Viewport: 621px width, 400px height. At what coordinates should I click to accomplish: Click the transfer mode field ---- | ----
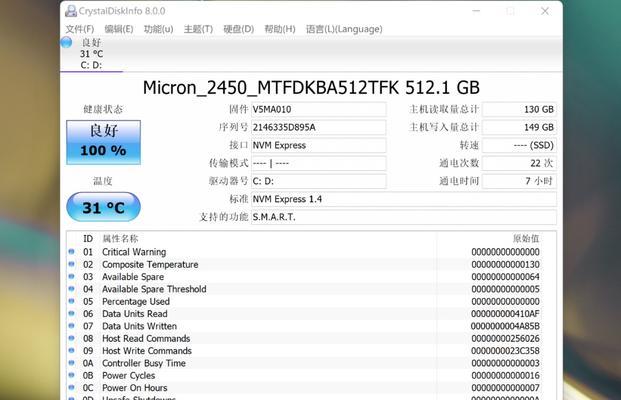[x=318, y=163]
